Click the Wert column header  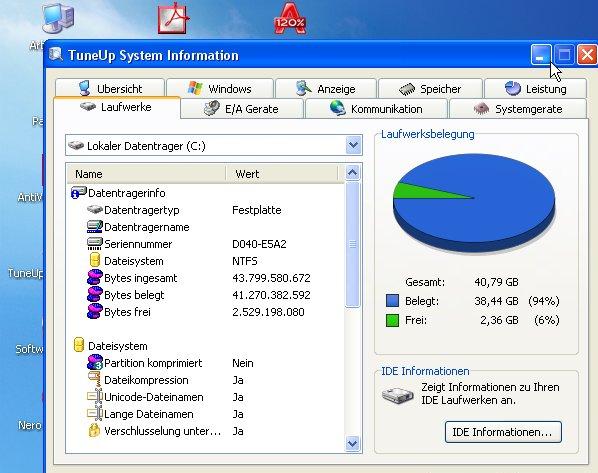pos(282,174)
